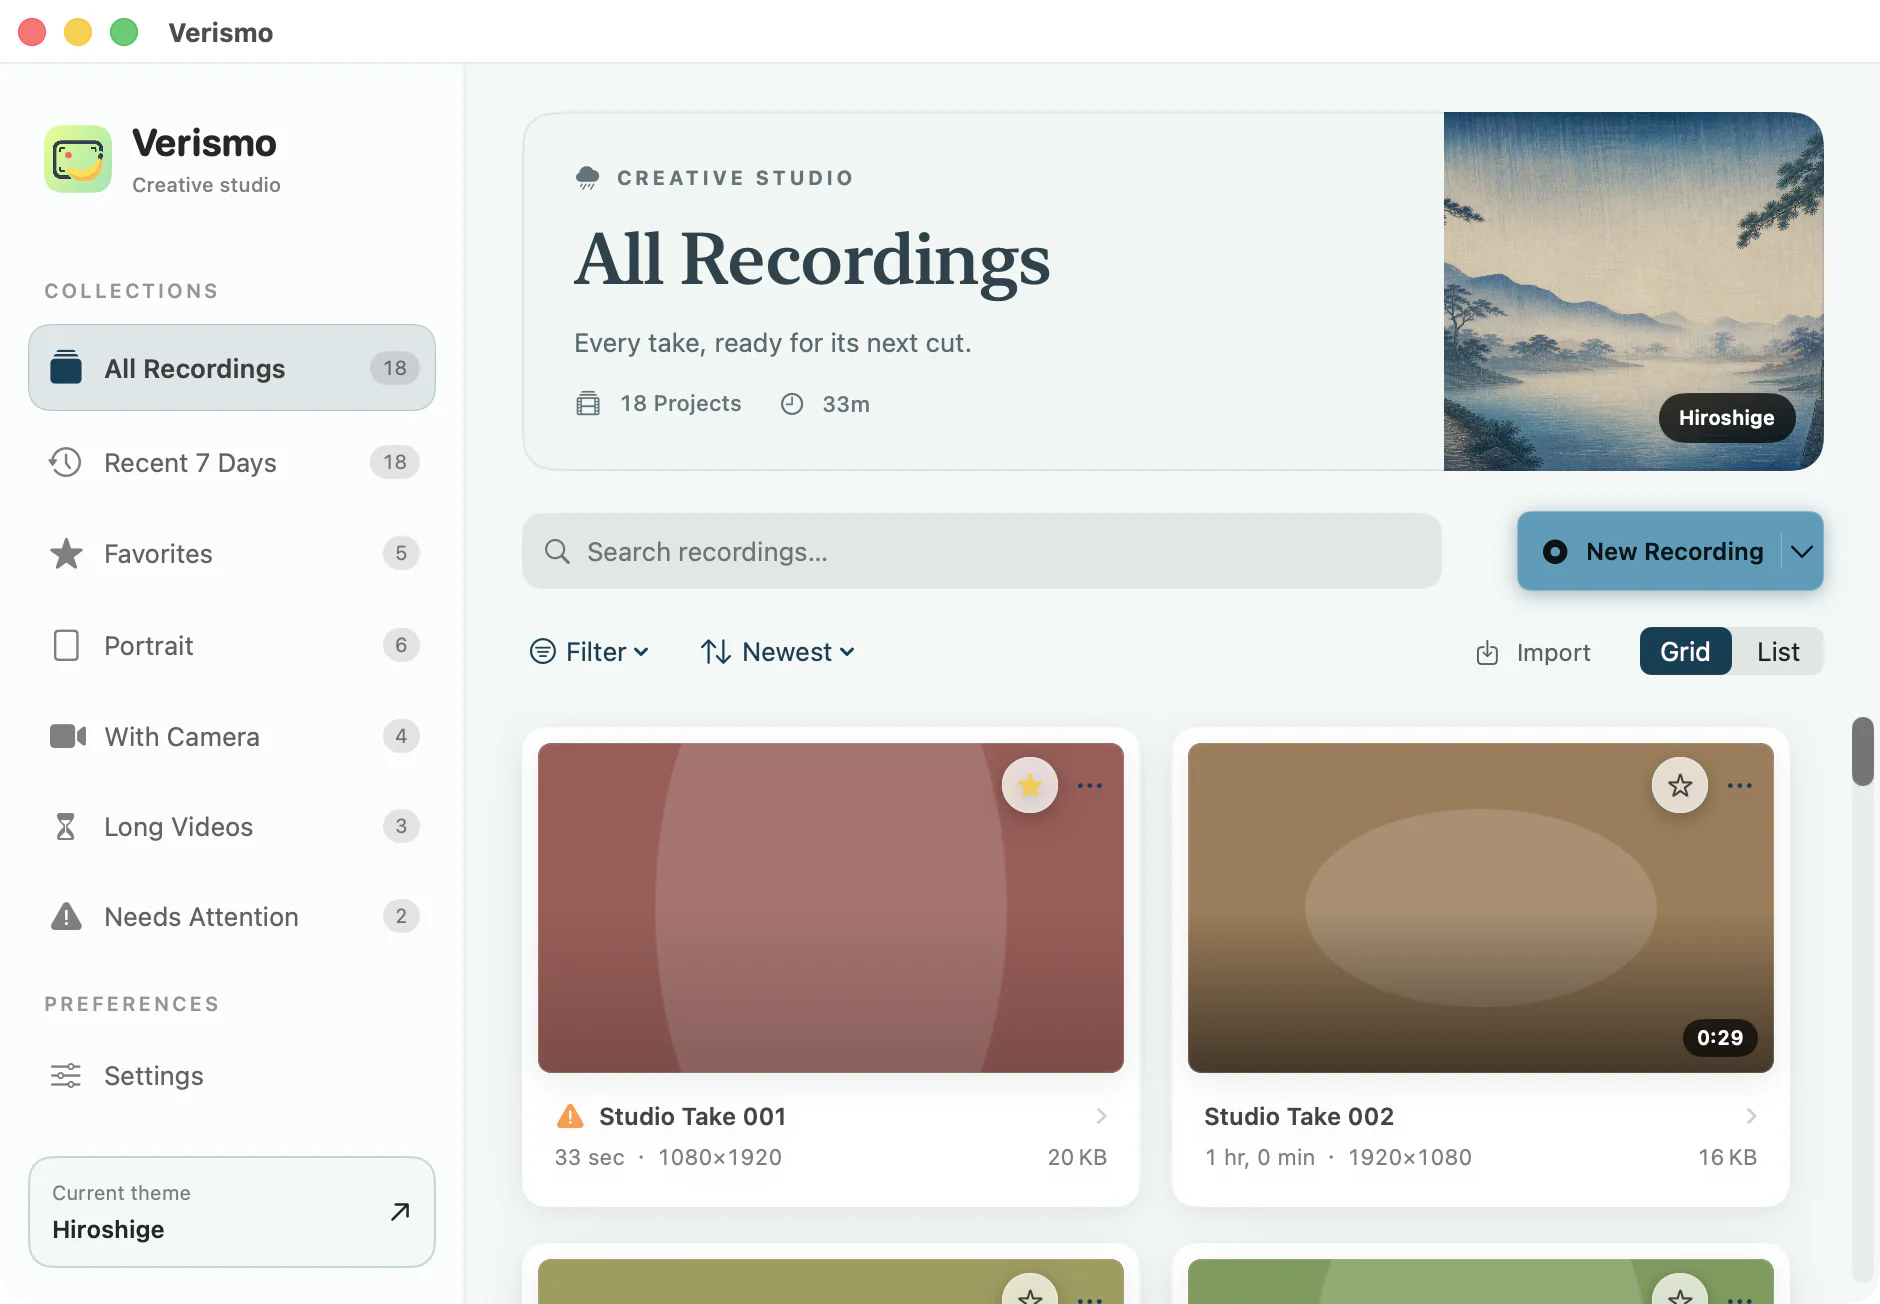Click the "16 KB" file size
Screen dimensions: 1880x1304
(x=1727, y=1157)
